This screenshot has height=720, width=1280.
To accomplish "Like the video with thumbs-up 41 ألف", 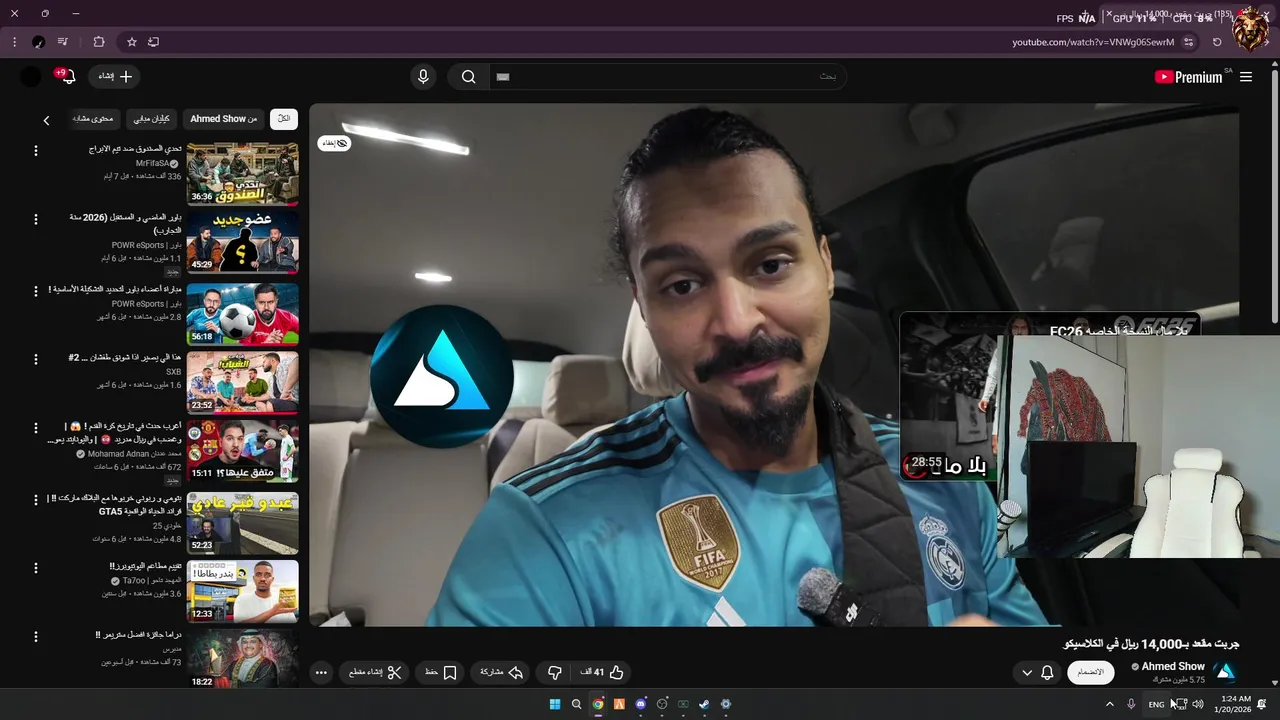I will 602,673.
